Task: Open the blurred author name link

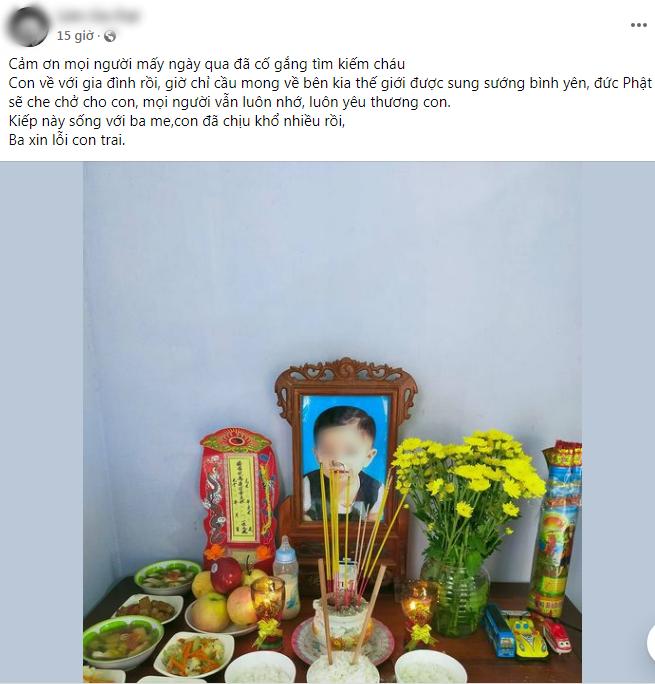Action: click(98, 16)
